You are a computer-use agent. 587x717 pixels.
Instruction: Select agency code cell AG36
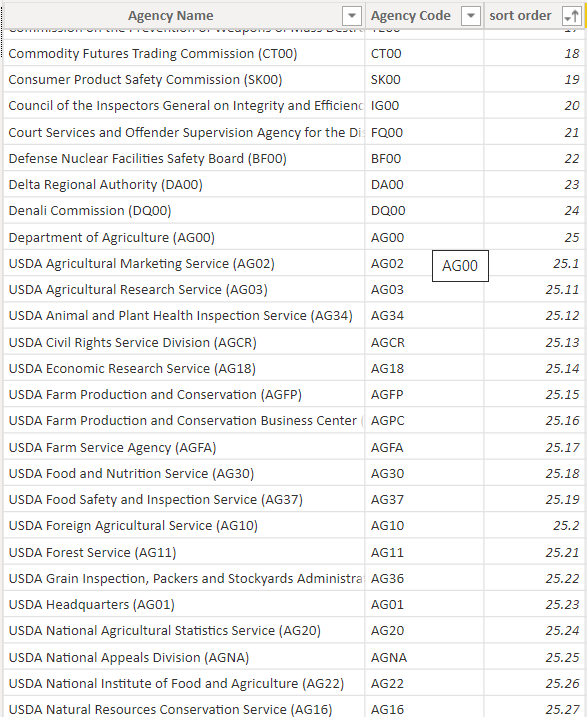(424, 579)
